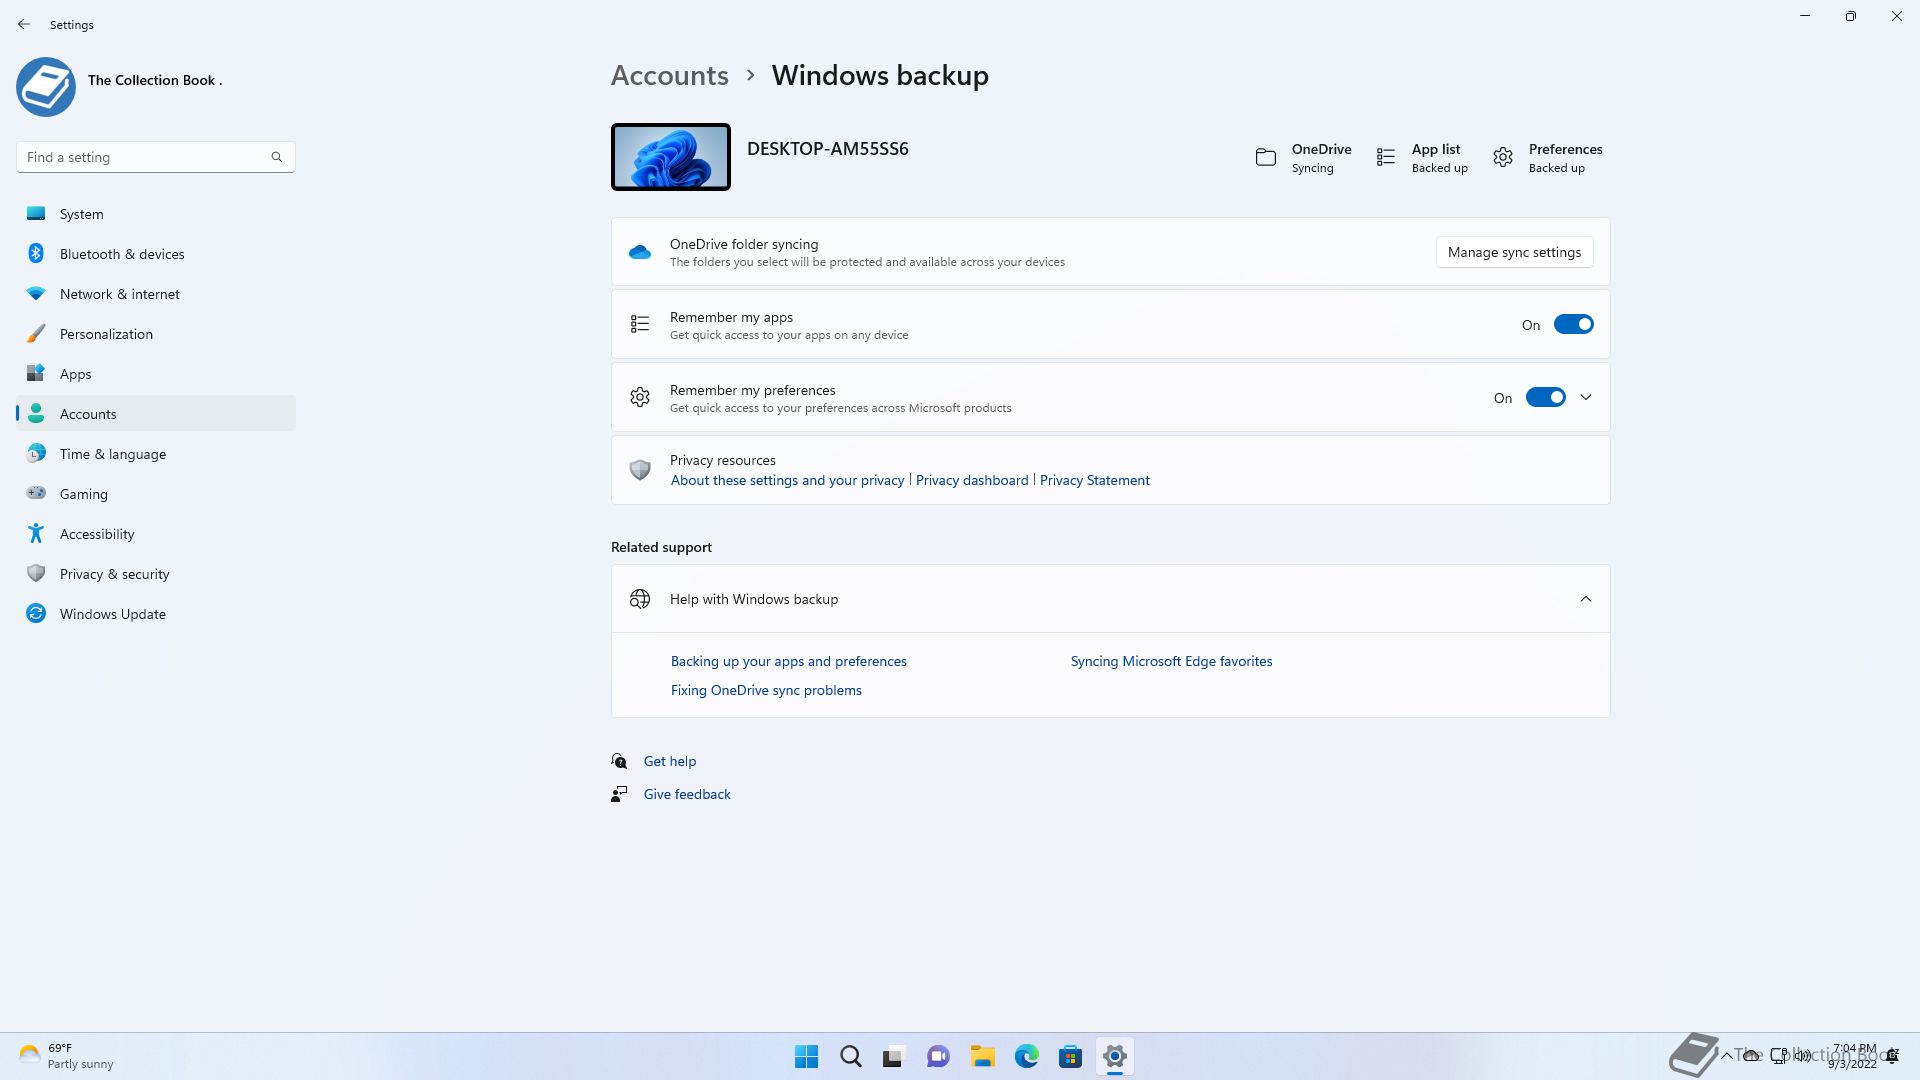Click the Bluetooth icon in sidebar

36,253
